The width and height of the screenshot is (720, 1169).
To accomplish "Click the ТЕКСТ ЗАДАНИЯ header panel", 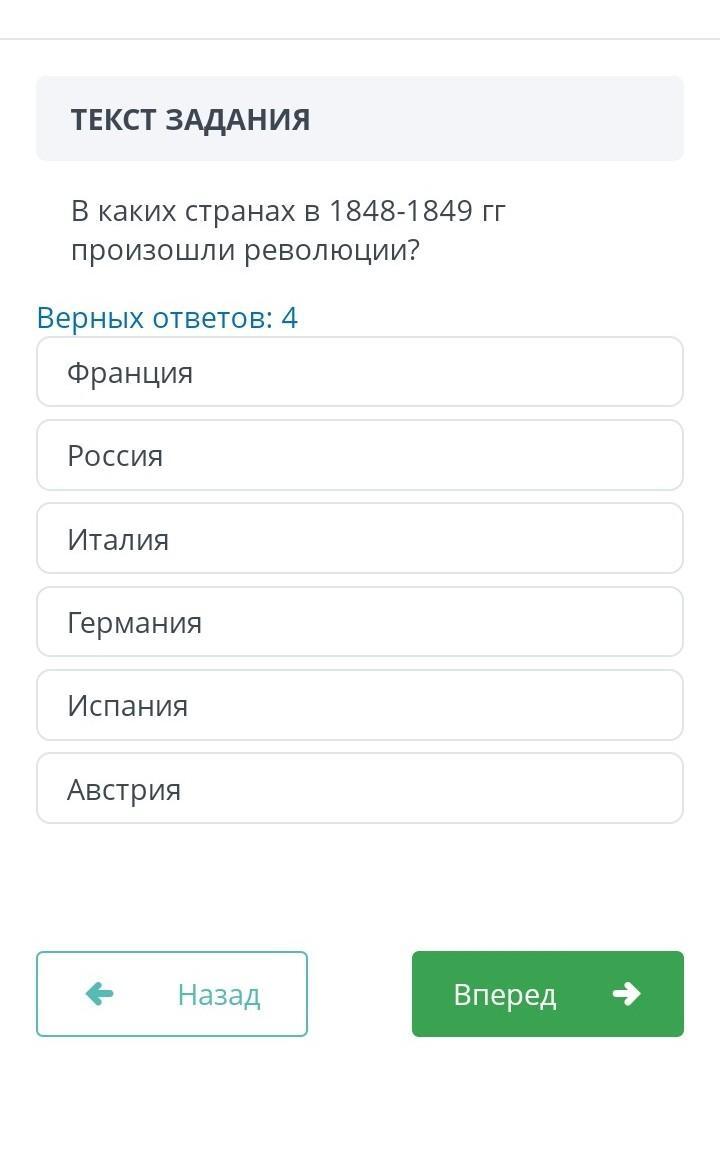I will click(x=360, y=119).
